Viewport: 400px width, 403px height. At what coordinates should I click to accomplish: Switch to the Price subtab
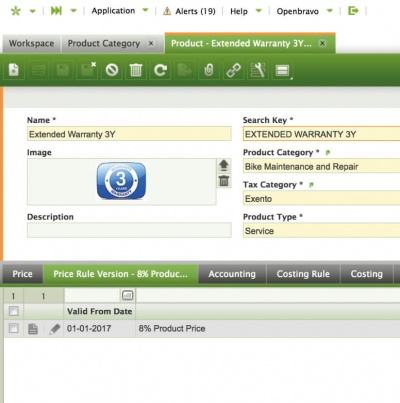point(22,274)
